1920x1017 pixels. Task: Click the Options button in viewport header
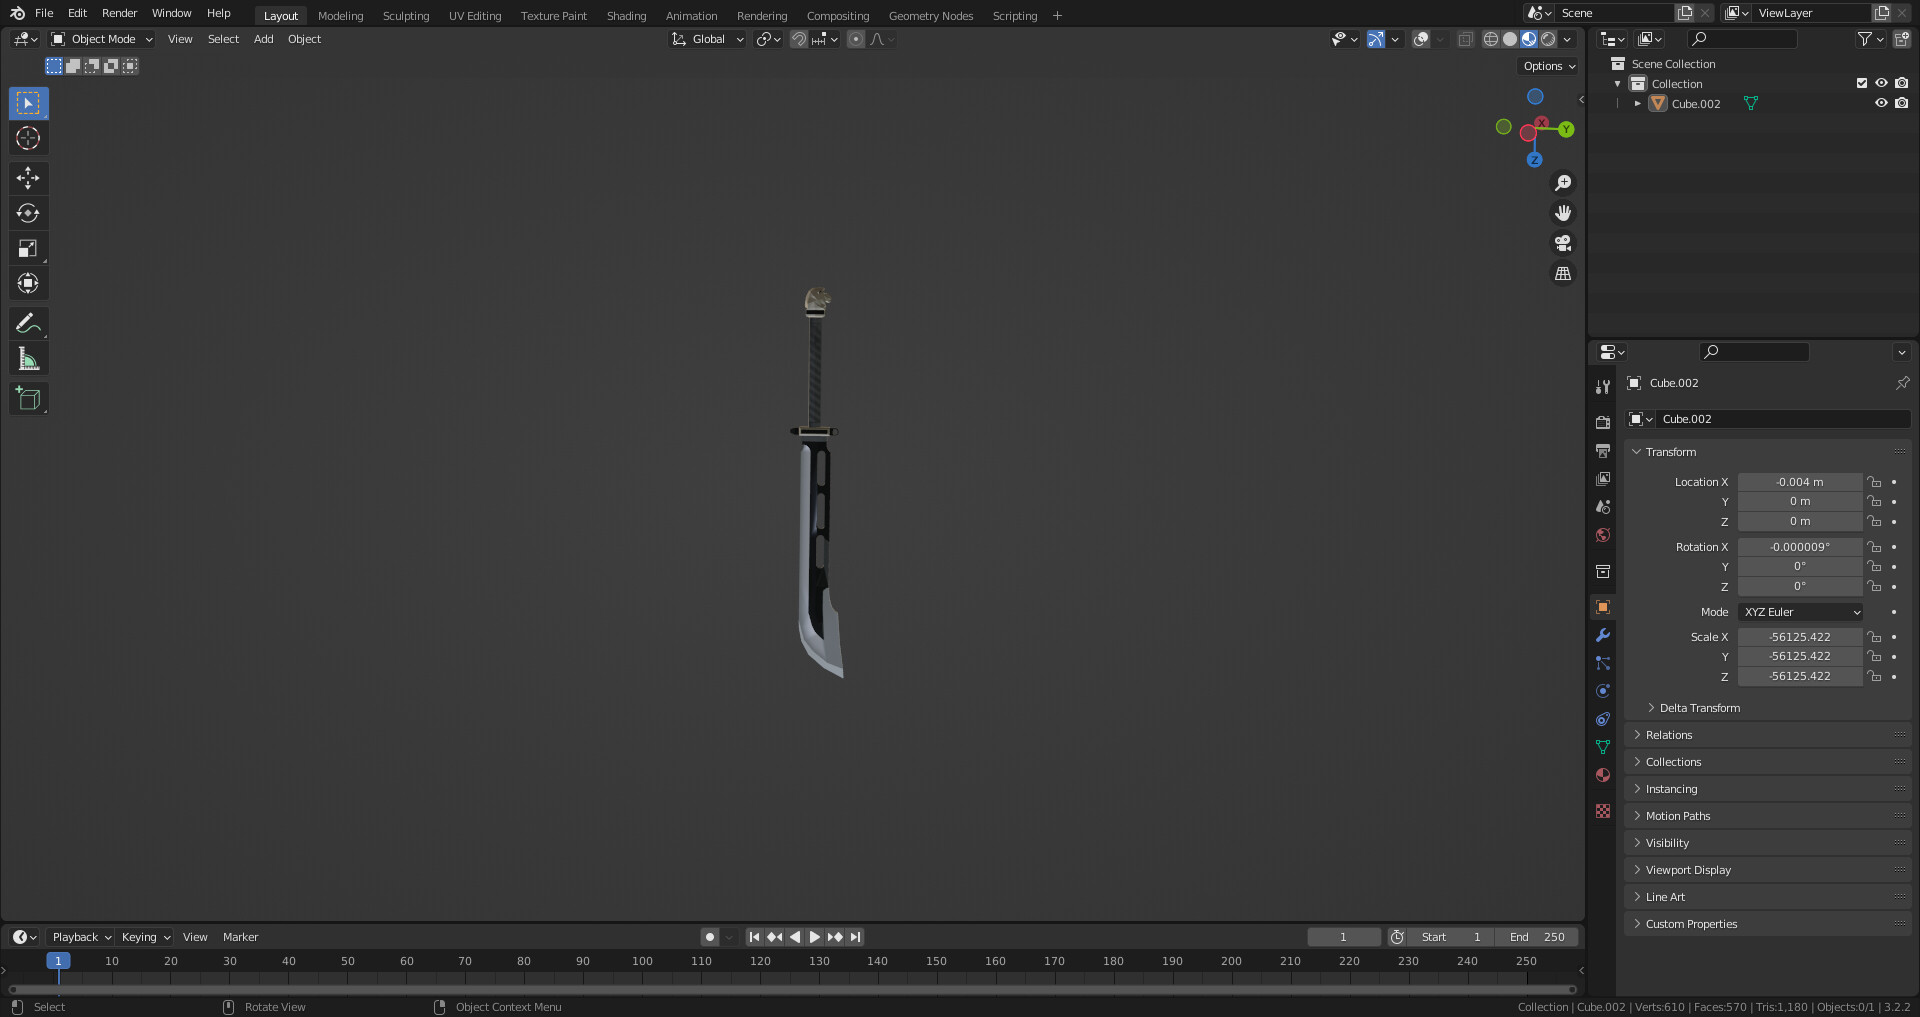point(1547,65)
